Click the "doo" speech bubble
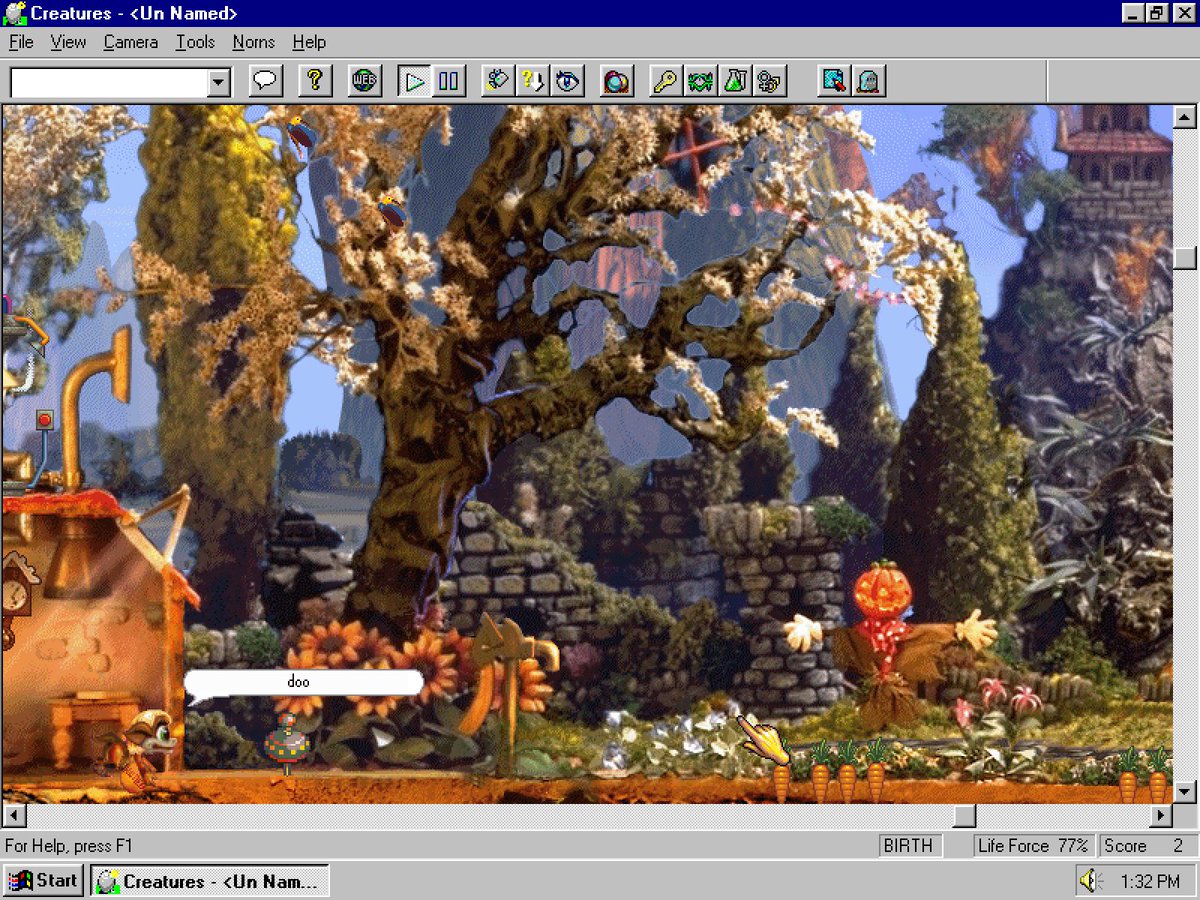 pos(303,683)
